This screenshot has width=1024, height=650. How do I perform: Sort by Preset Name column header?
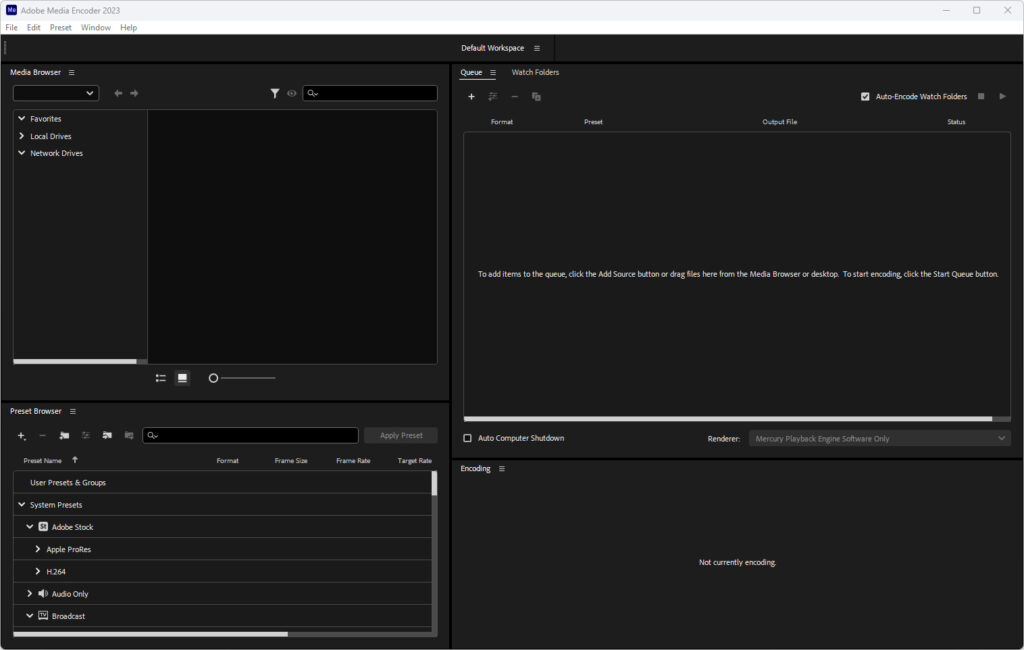[x=42, y=461]
